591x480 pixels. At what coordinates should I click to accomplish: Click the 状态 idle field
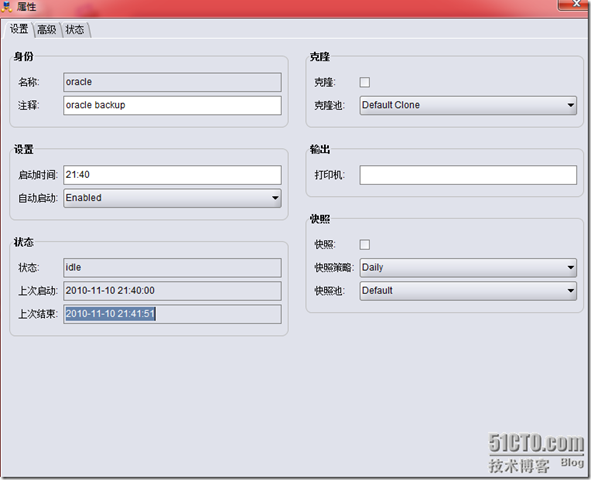click(172, 268)
